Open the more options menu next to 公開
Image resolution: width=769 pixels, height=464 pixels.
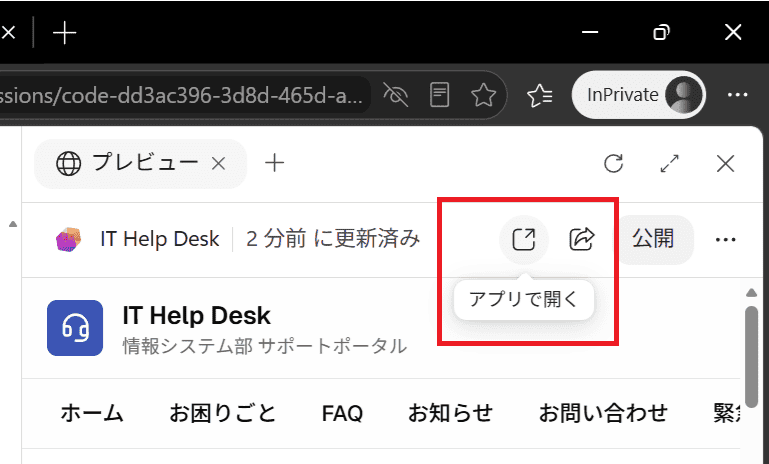tap(725, 240)
